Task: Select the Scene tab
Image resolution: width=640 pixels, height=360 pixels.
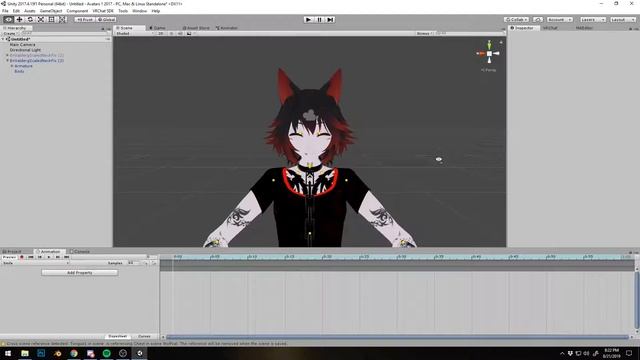Action: coord(129,28)
